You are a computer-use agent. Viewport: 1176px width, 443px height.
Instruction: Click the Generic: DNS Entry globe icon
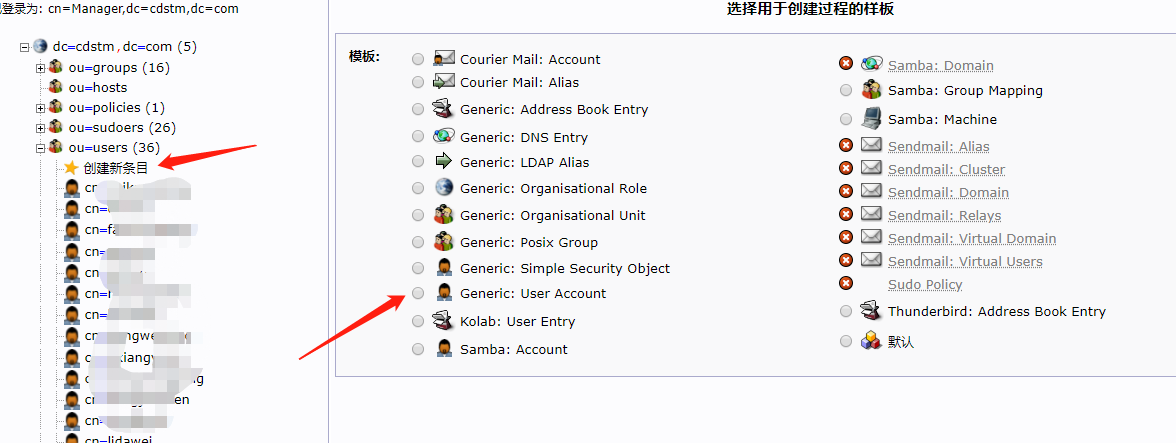[x=444, y=136]
